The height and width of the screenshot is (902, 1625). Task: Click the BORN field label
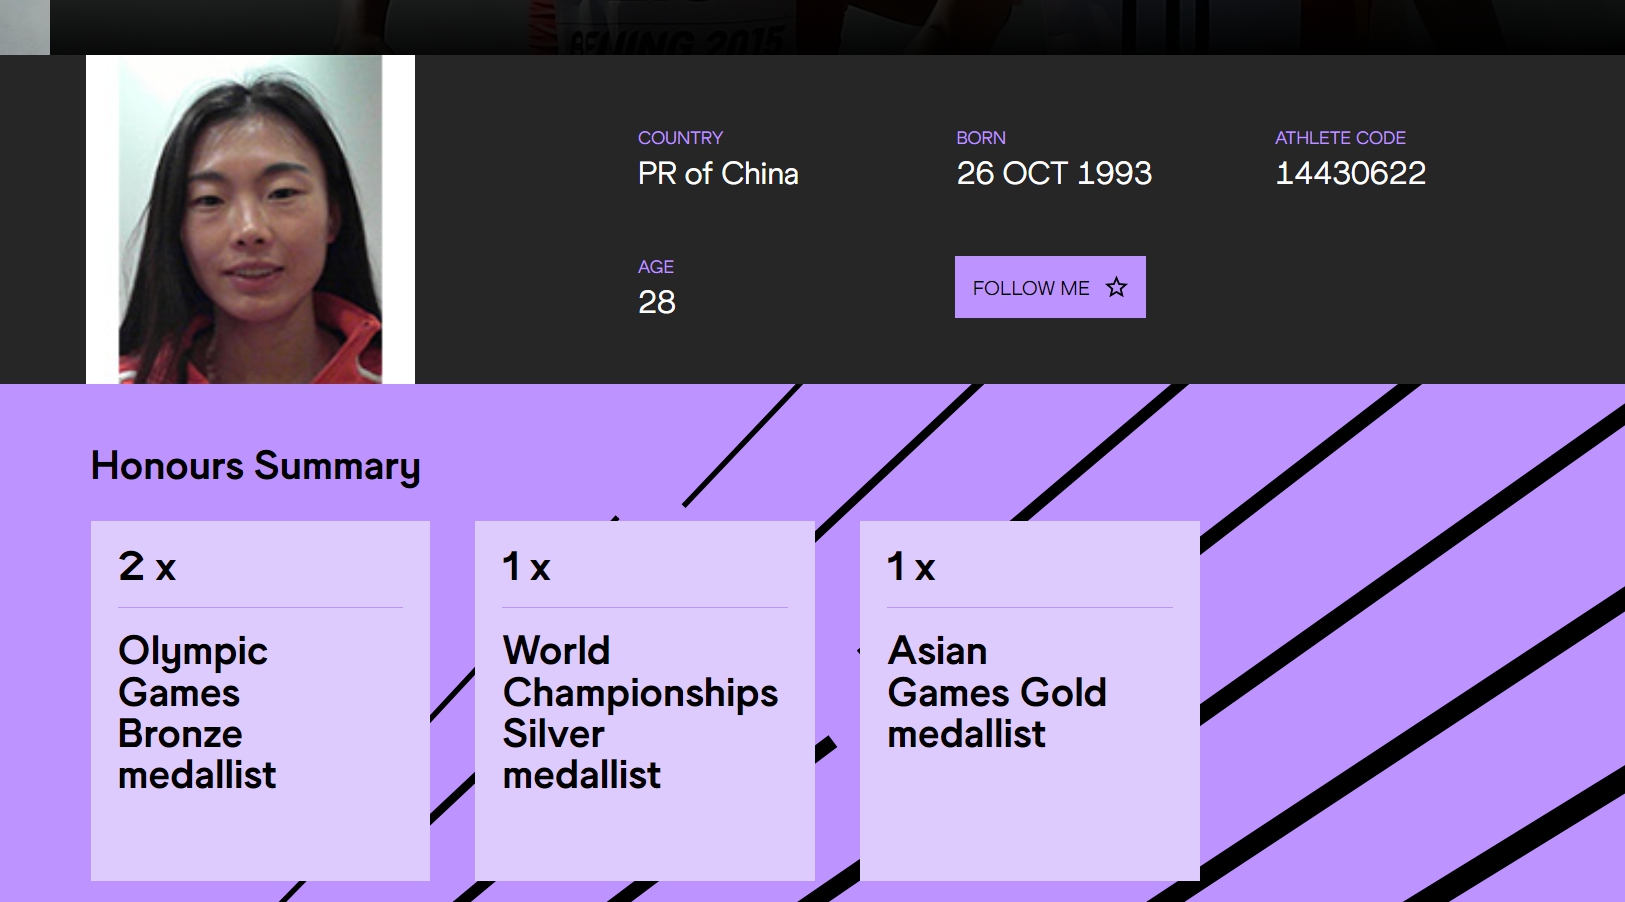pyautogui.click(x=980, y=138)
